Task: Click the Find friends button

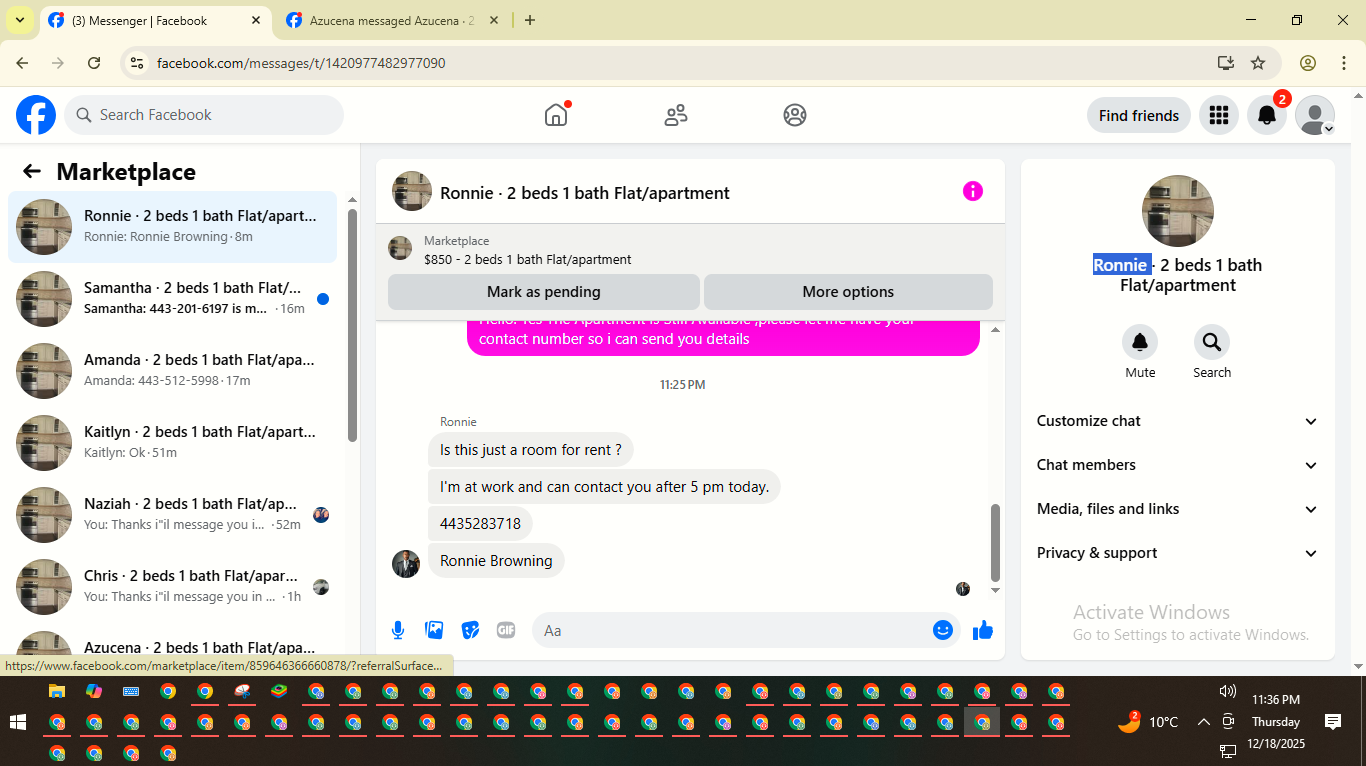Action: click(x=1139, y=115)
